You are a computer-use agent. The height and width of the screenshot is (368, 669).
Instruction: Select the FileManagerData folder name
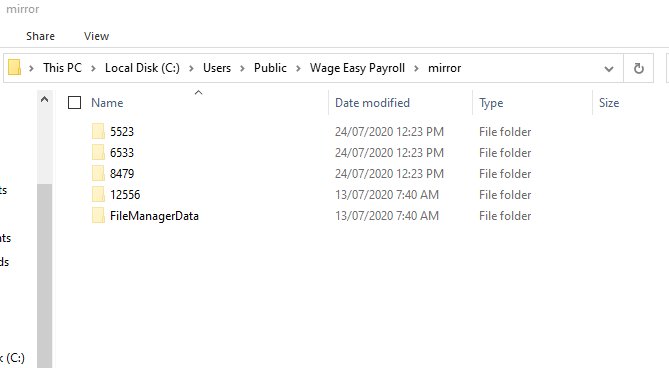154,216
